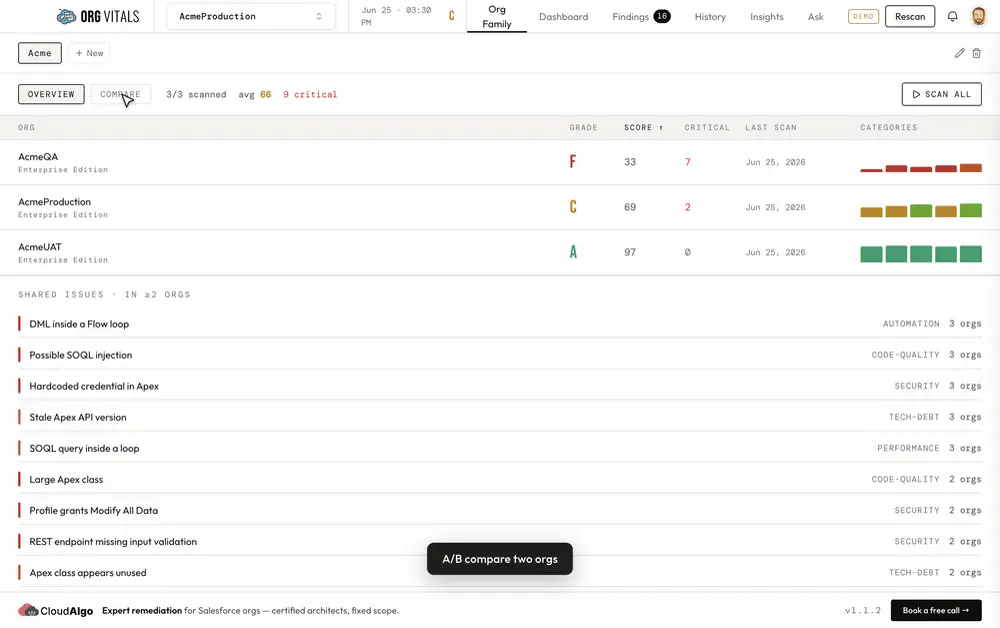Add a new family with + New
Viewport: 1000px width, 628px height.
pyautogui.click(x=89, y=53)
